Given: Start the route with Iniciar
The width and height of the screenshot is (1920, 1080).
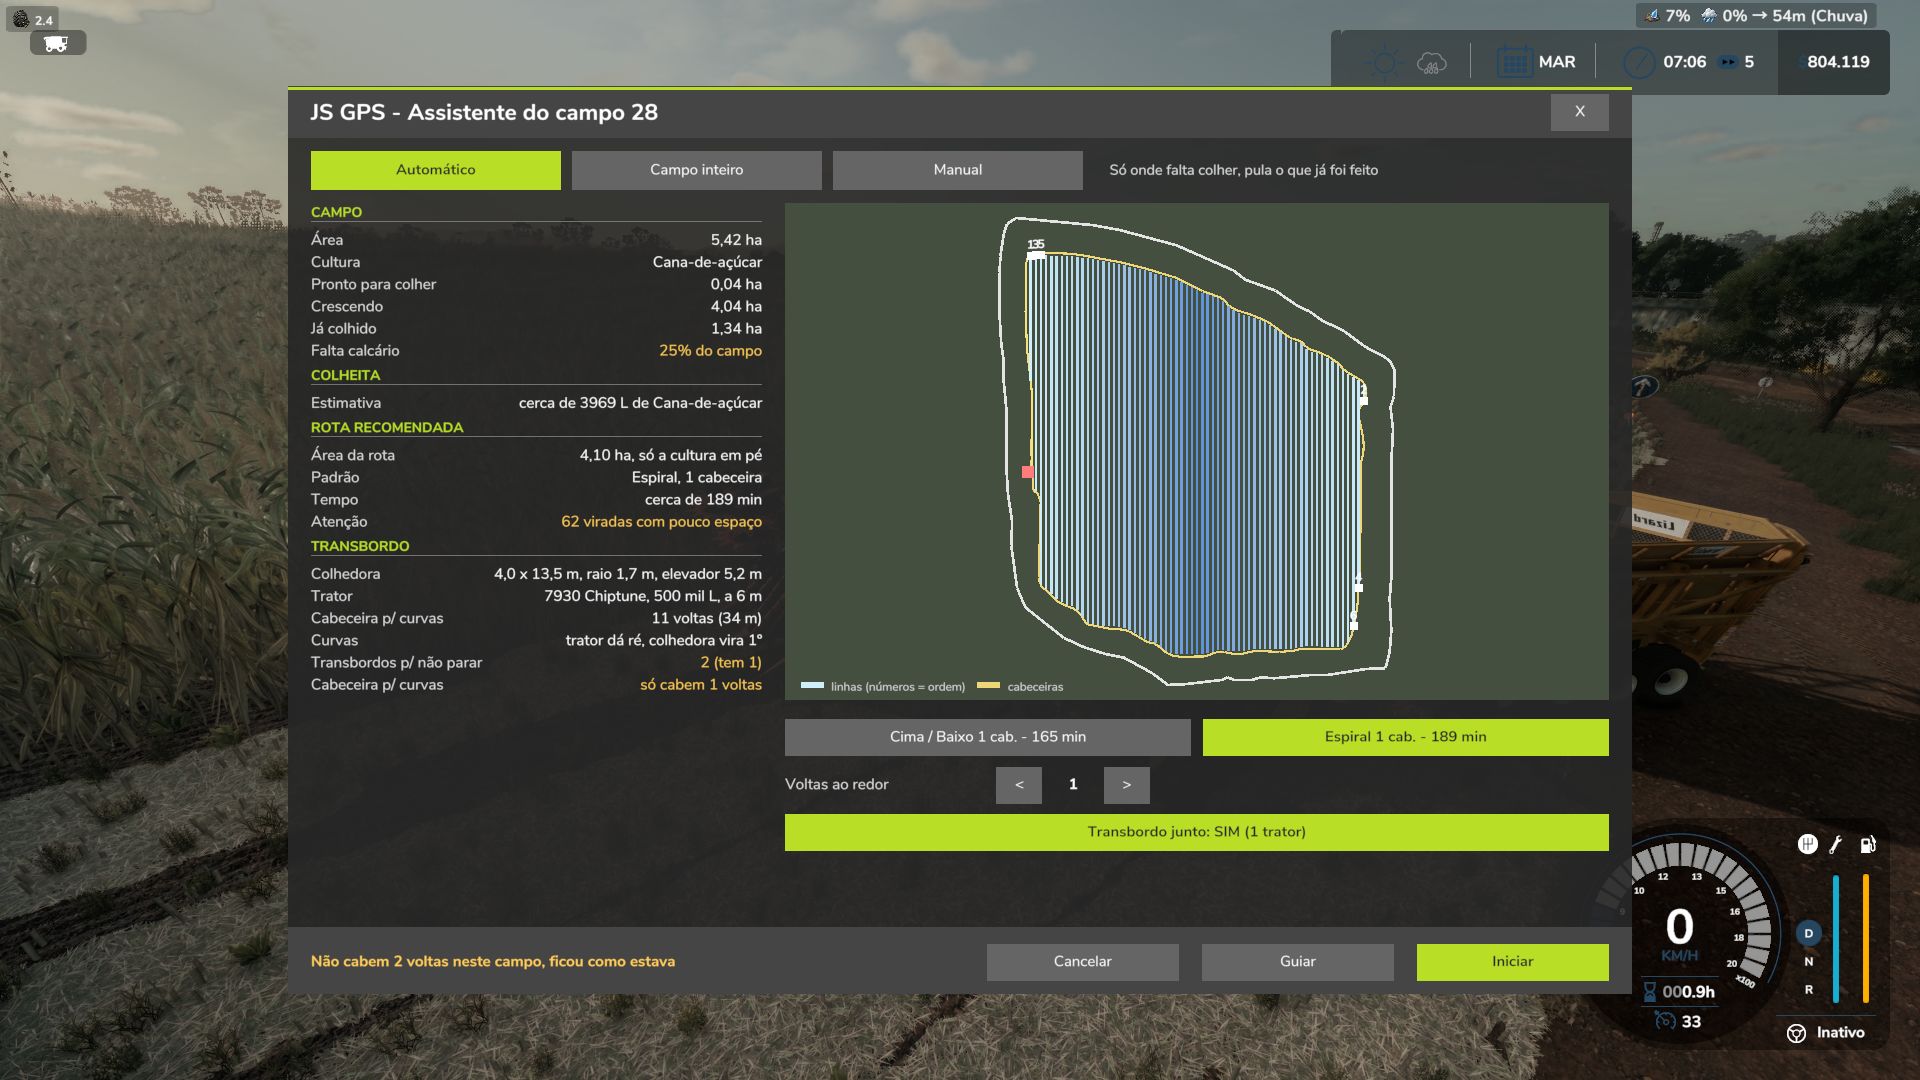Looking at the screenshot, I should 1512,962.
